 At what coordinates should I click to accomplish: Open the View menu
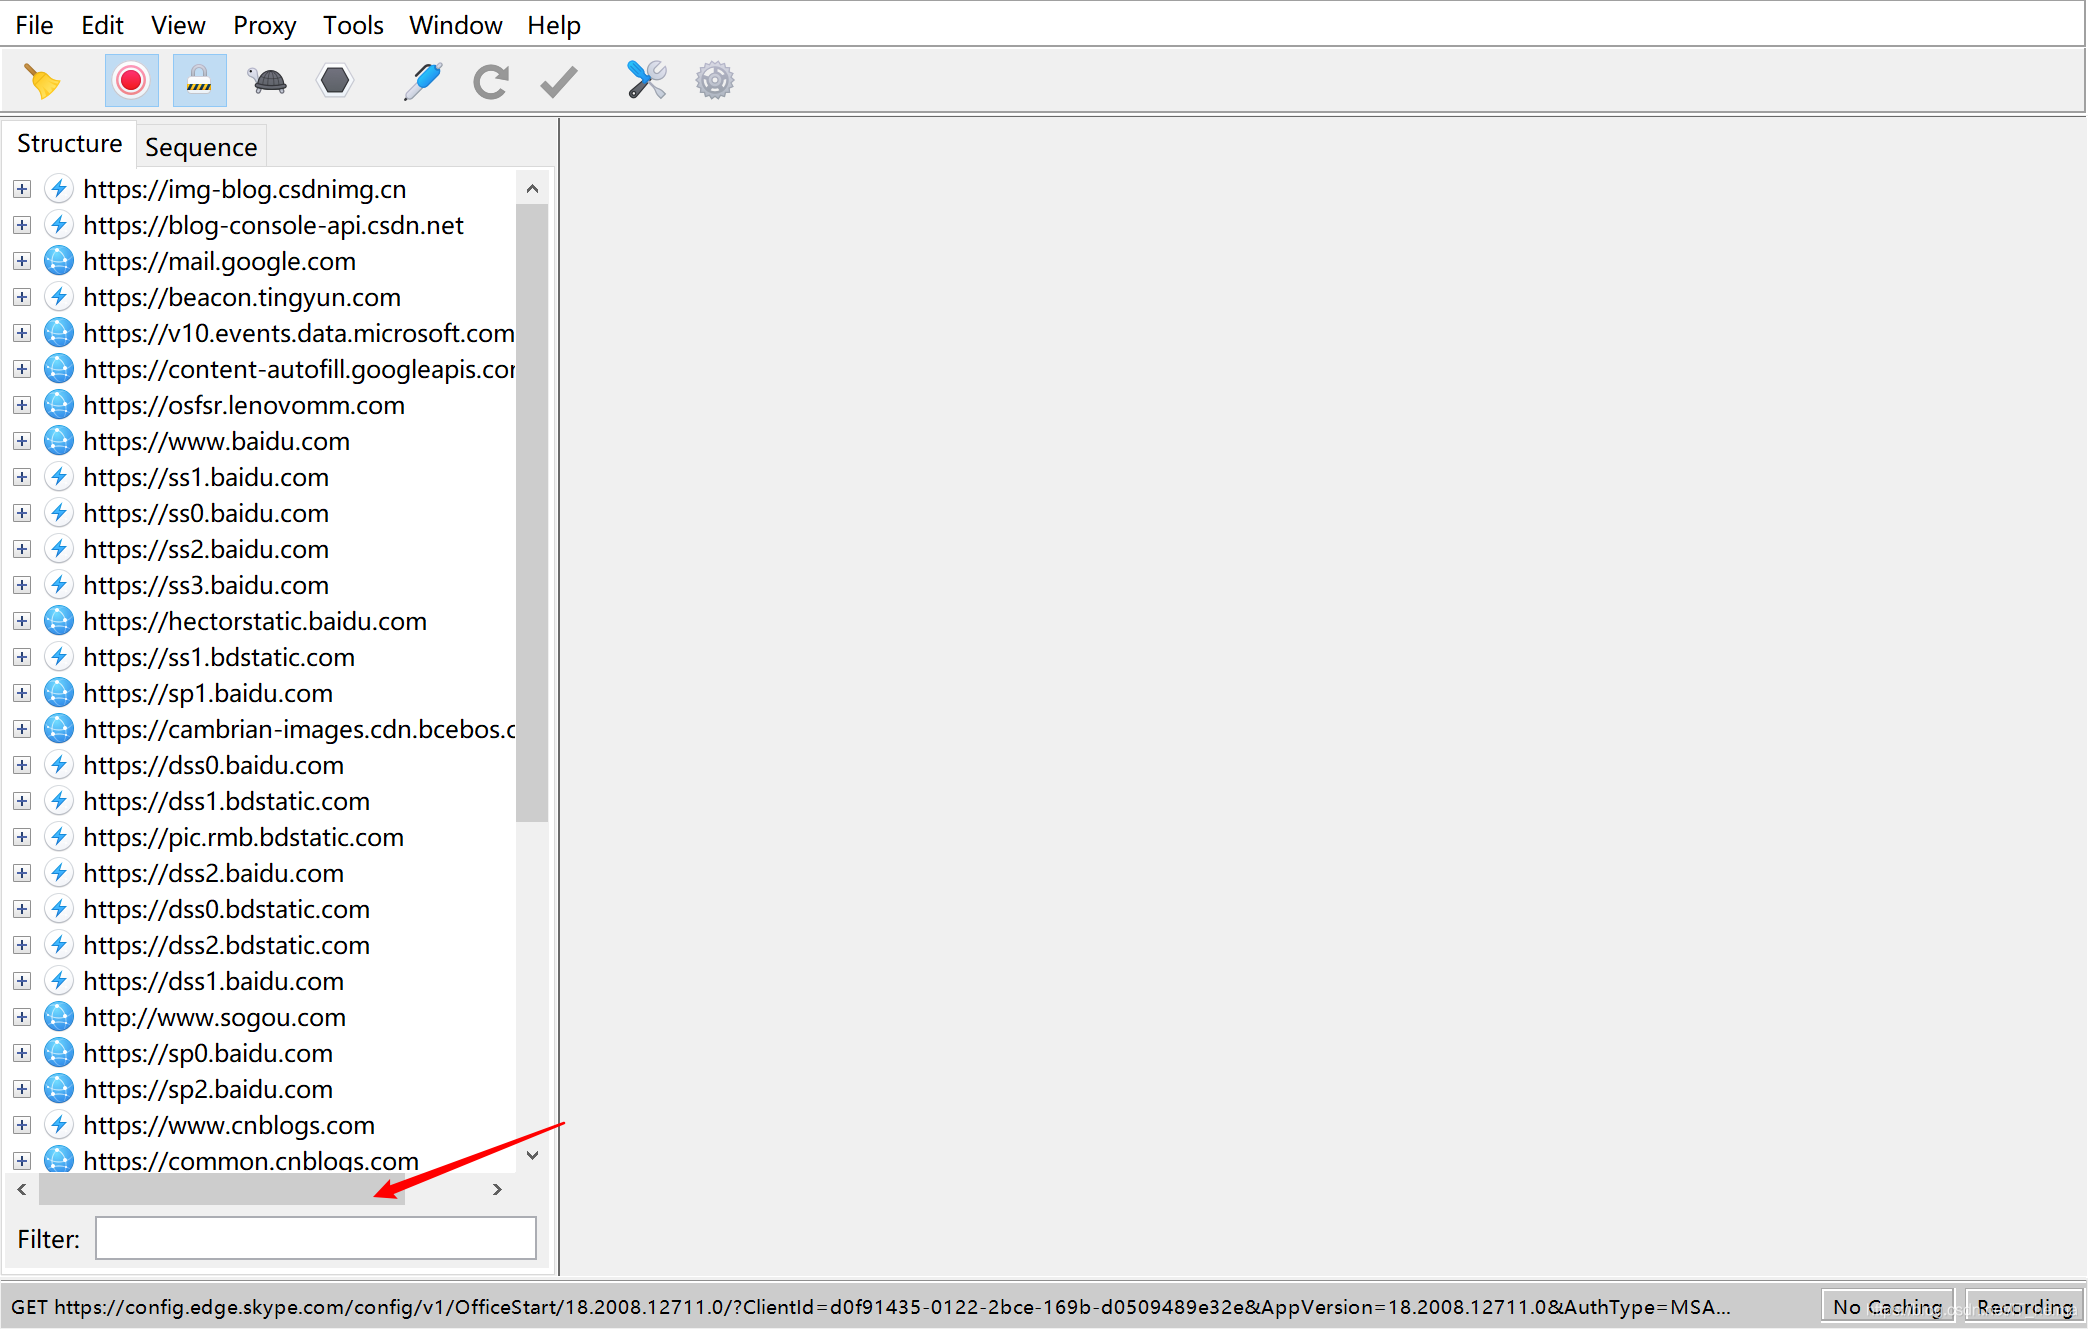[178, 25]
